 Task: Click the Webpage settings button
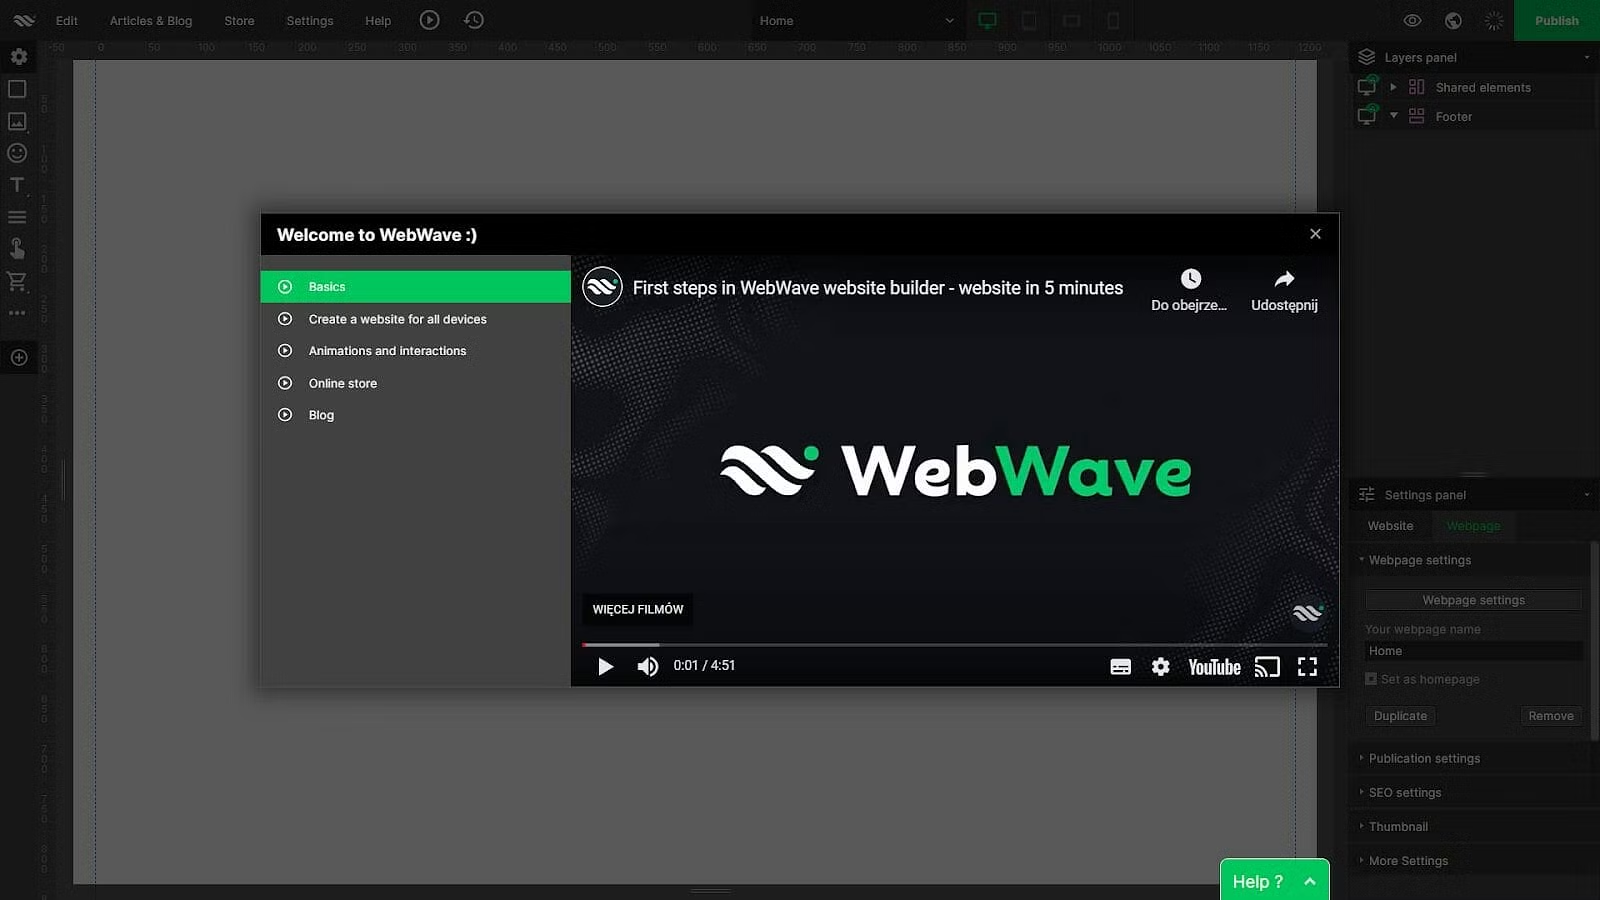point(1474,600)
